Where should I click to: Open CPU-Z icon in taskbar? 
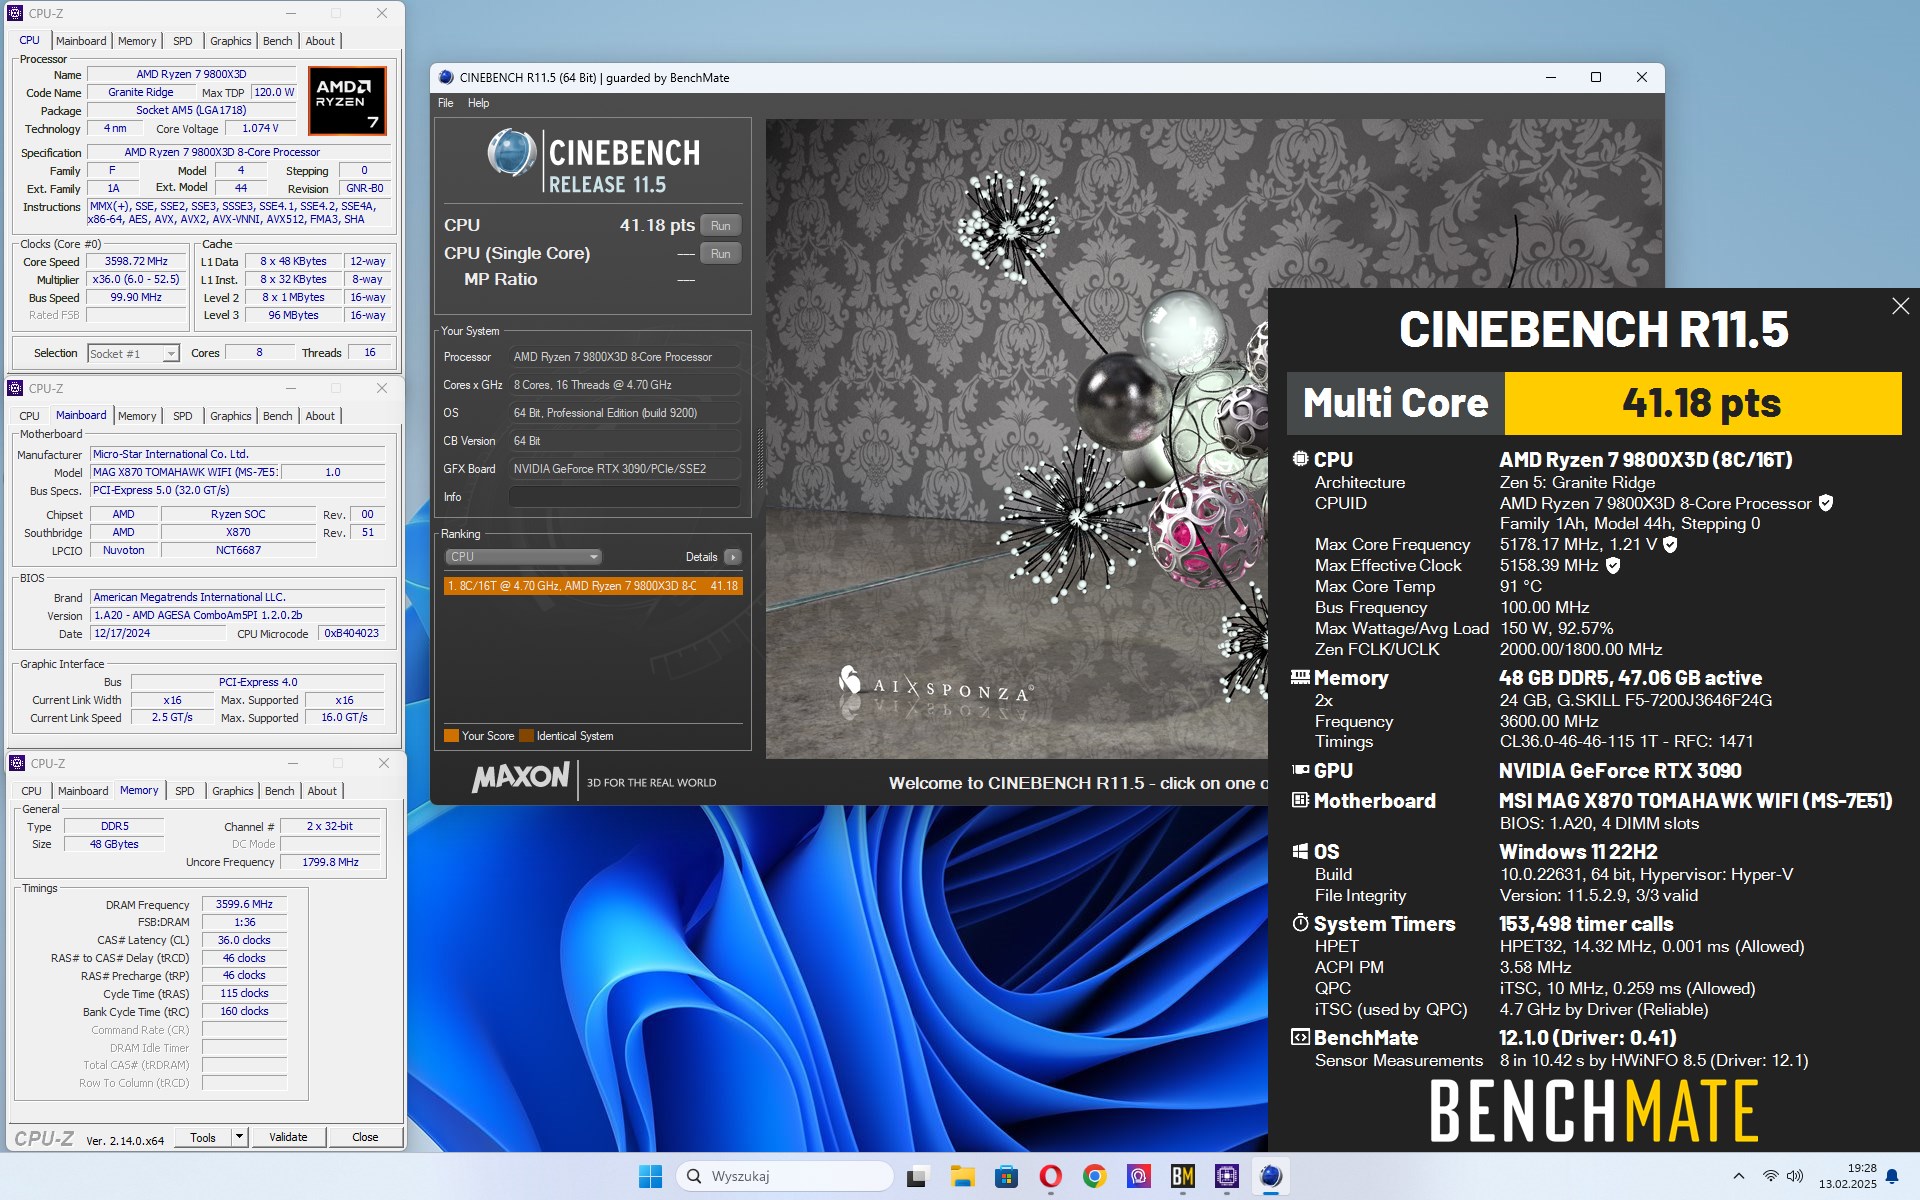1226,1176
